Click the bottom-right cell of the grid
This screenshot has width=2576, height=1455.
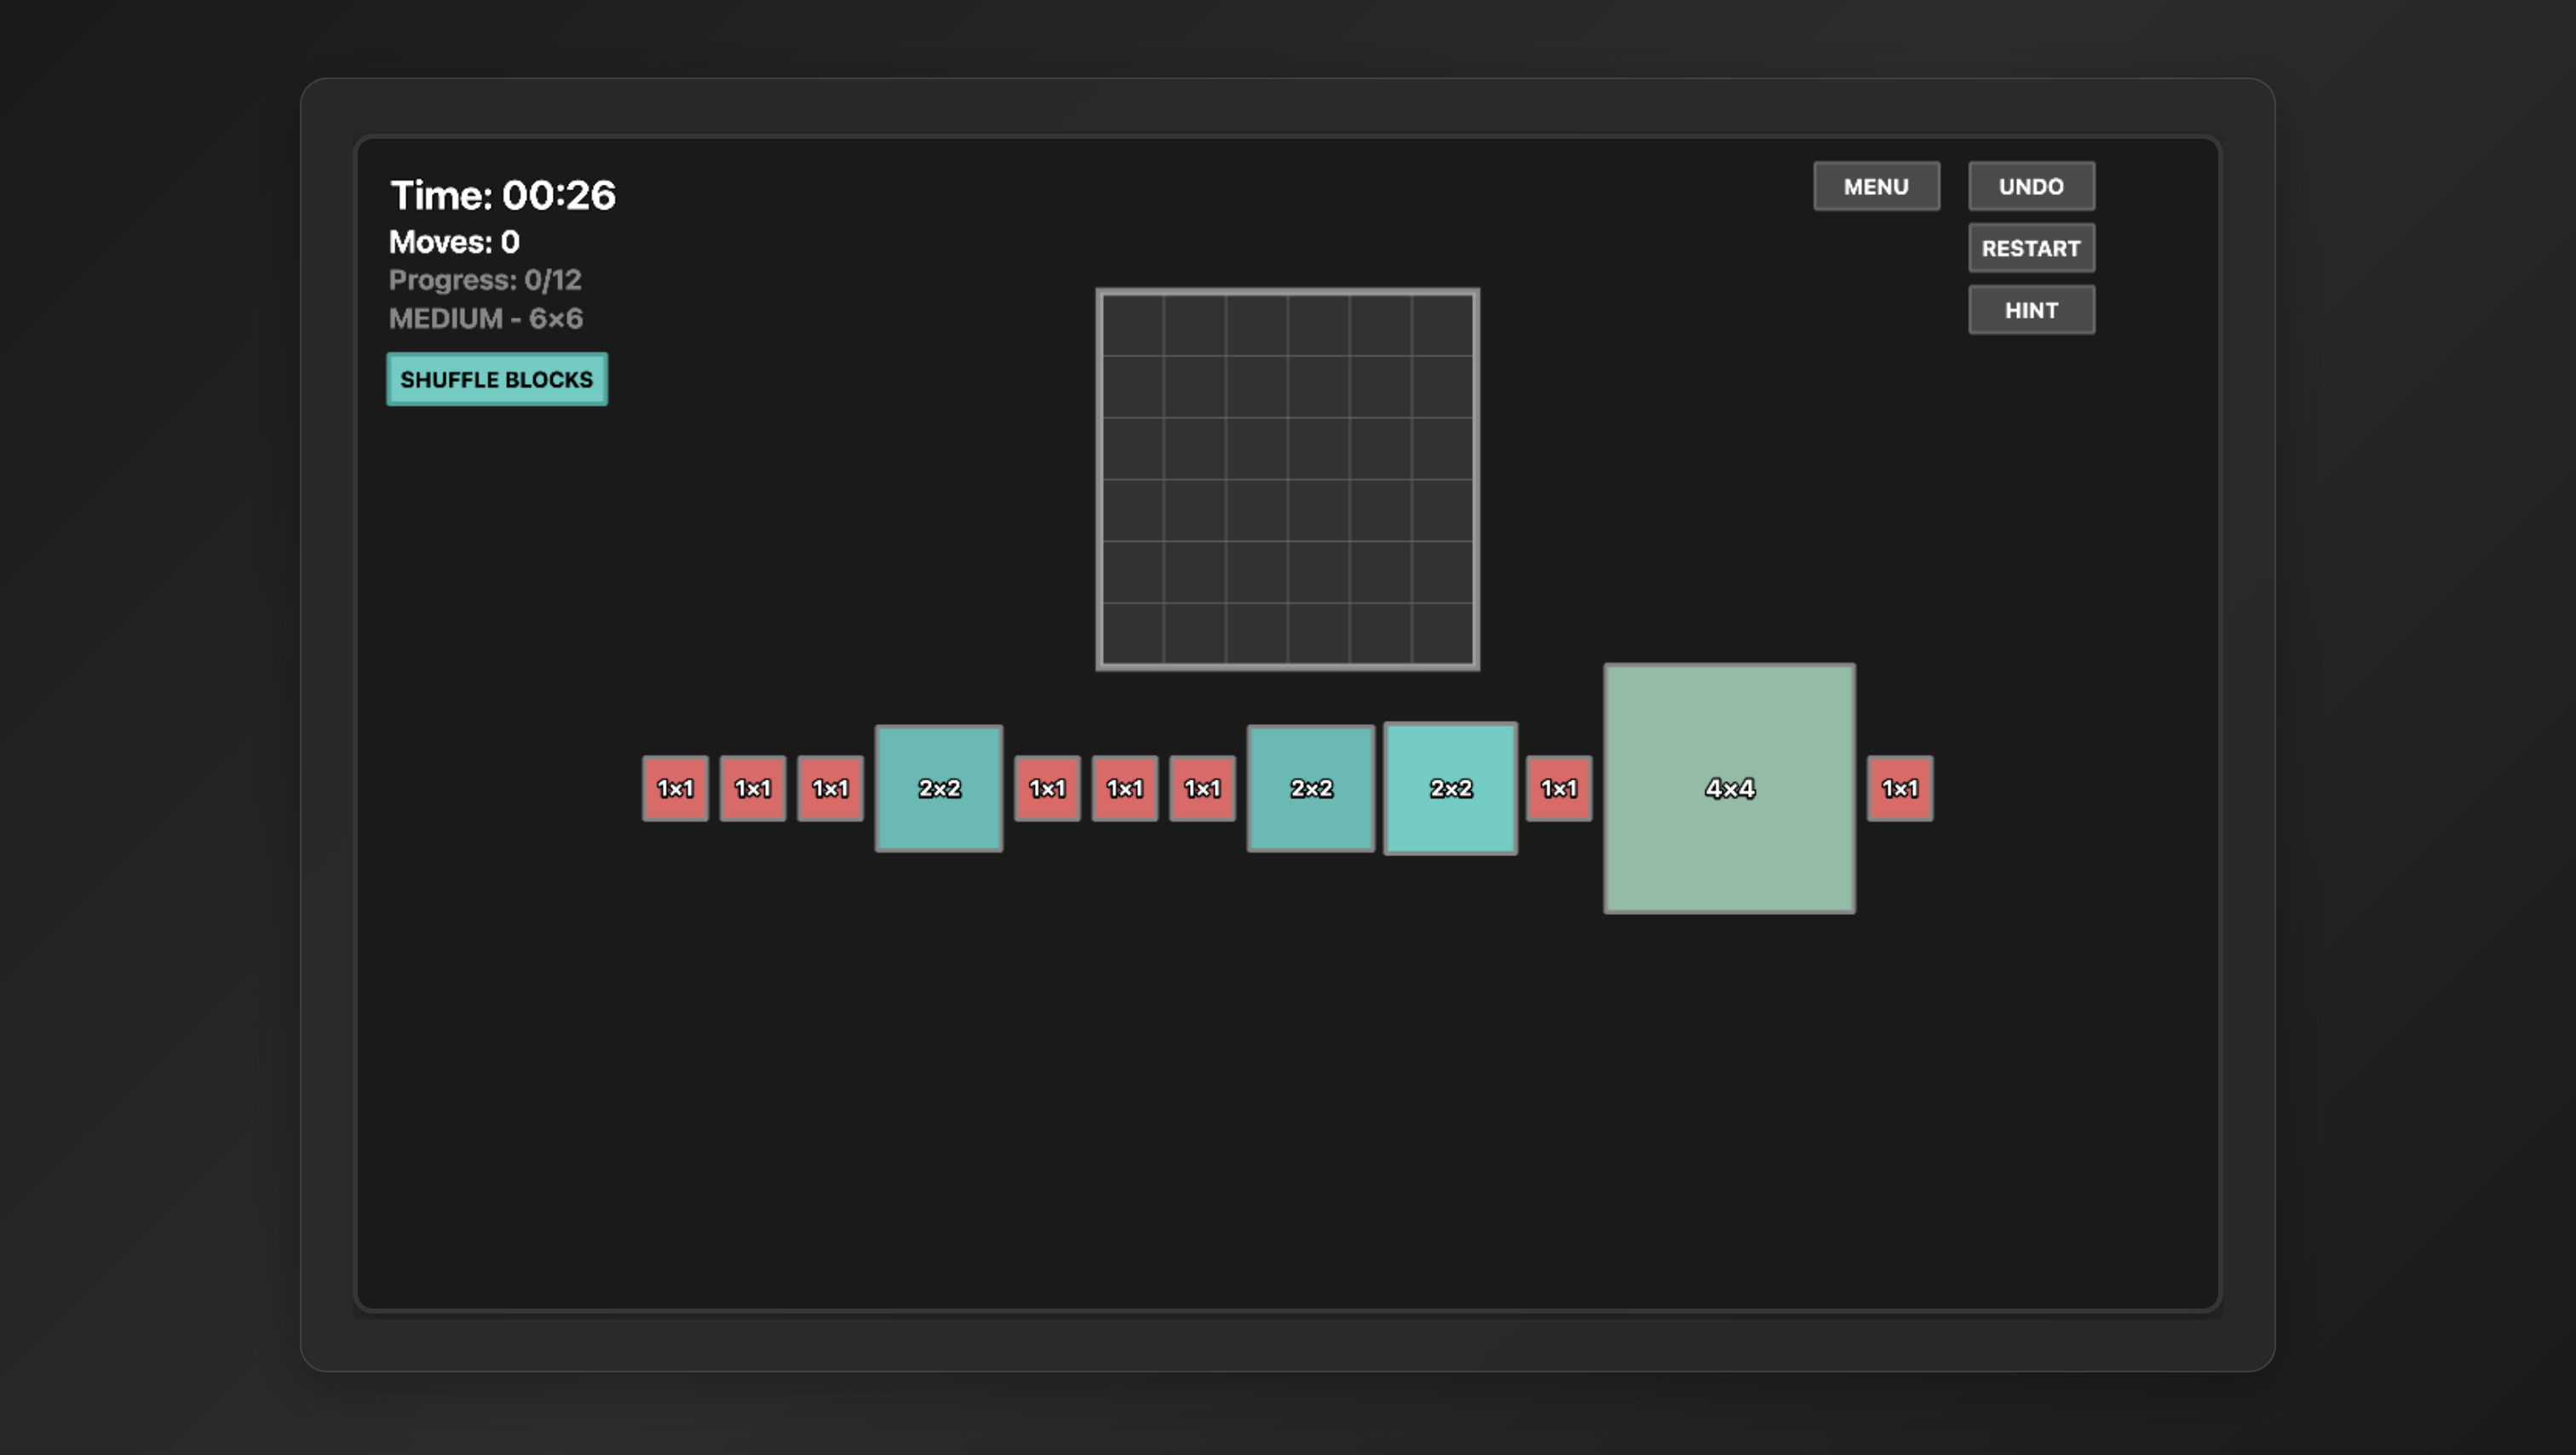(x=1442, y=633)
